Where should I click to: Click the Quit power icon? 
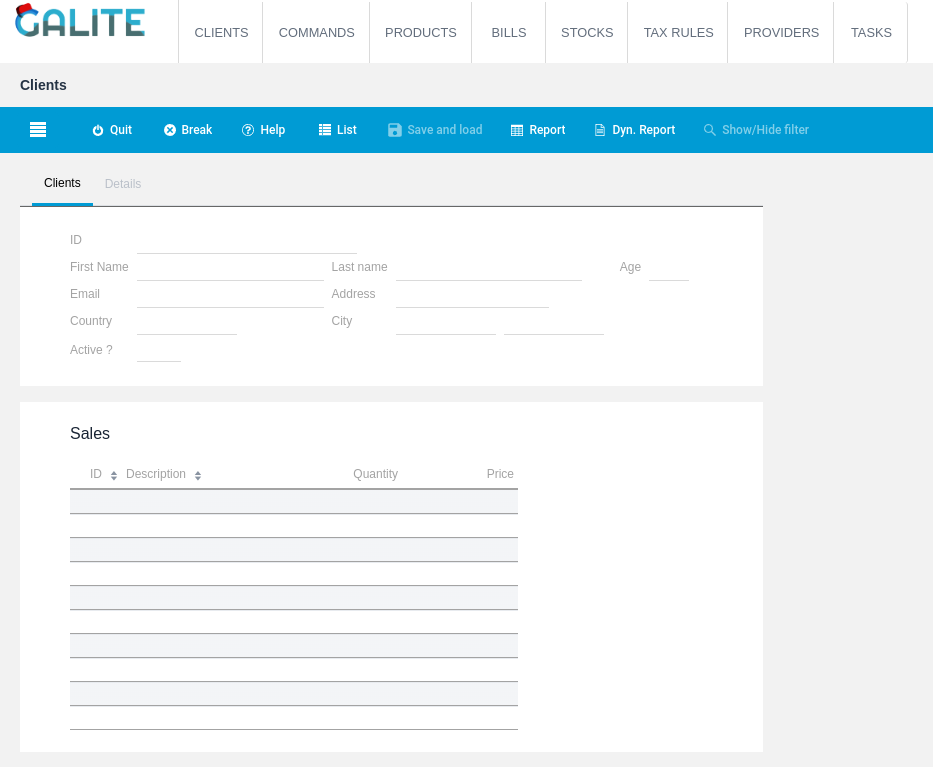coord(98,130)
